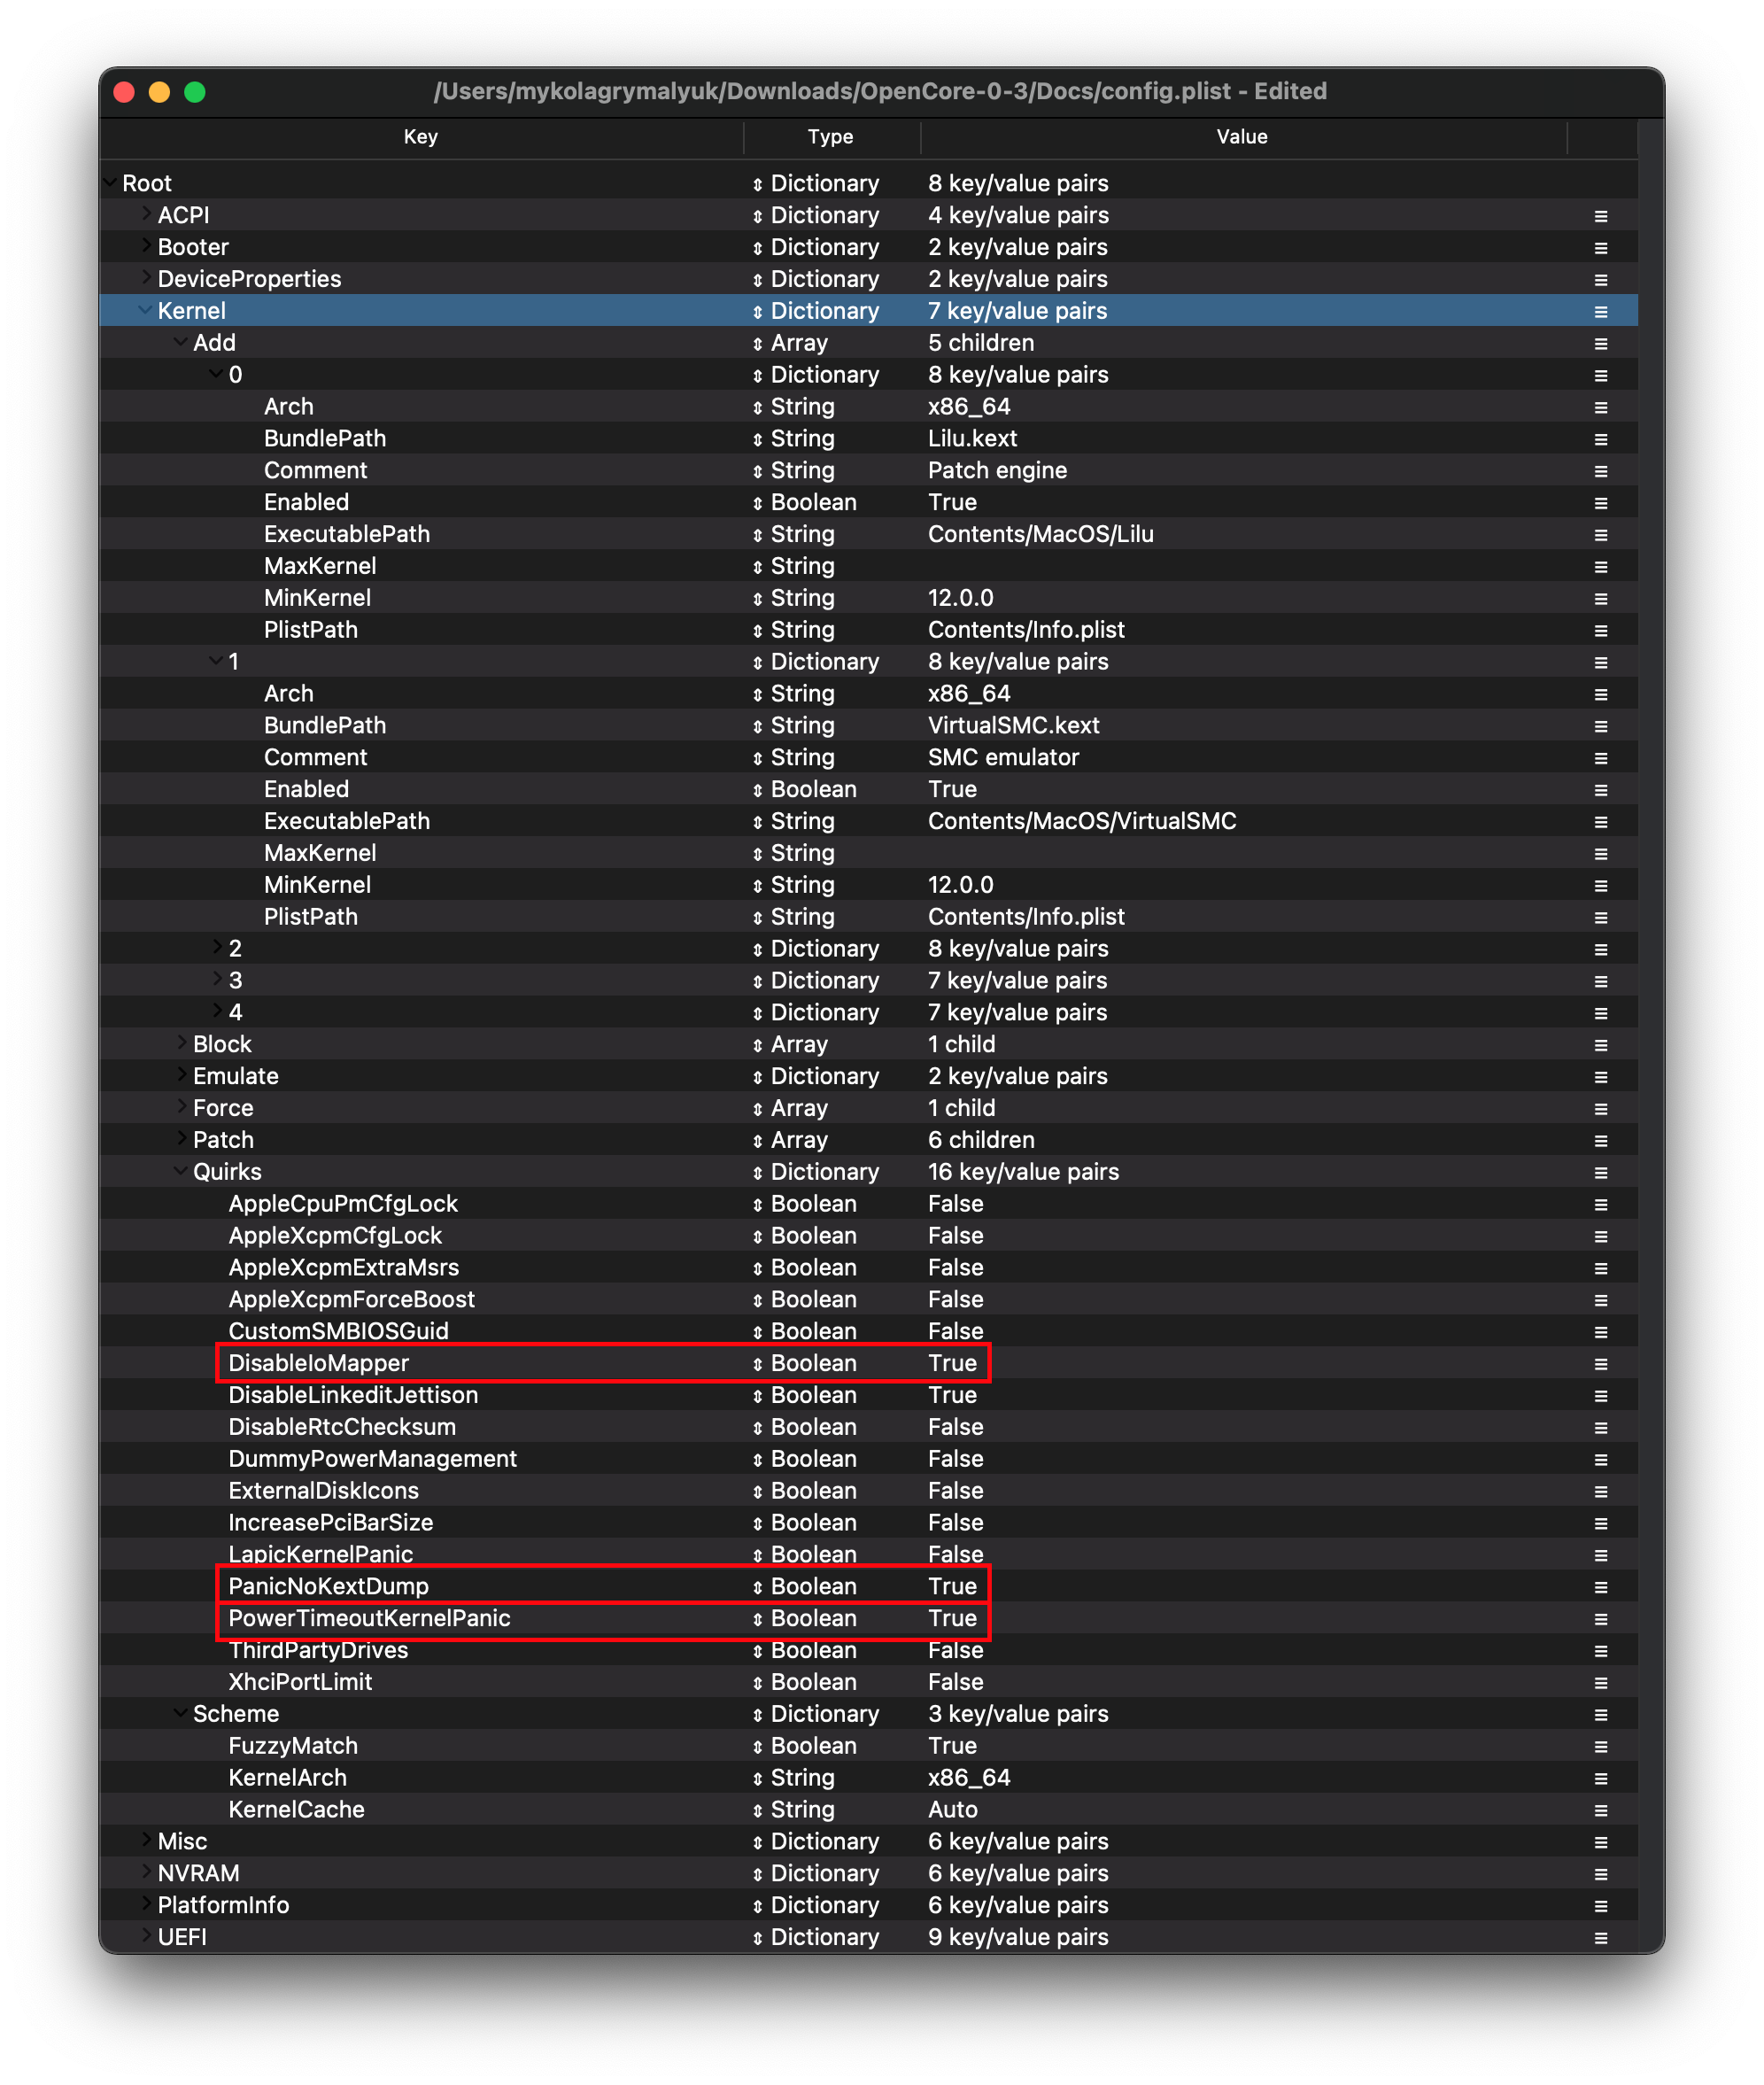The image size is (1764, 2085).
Task: Click the type selector arrows for Quirks
Action: (757, 1173)
